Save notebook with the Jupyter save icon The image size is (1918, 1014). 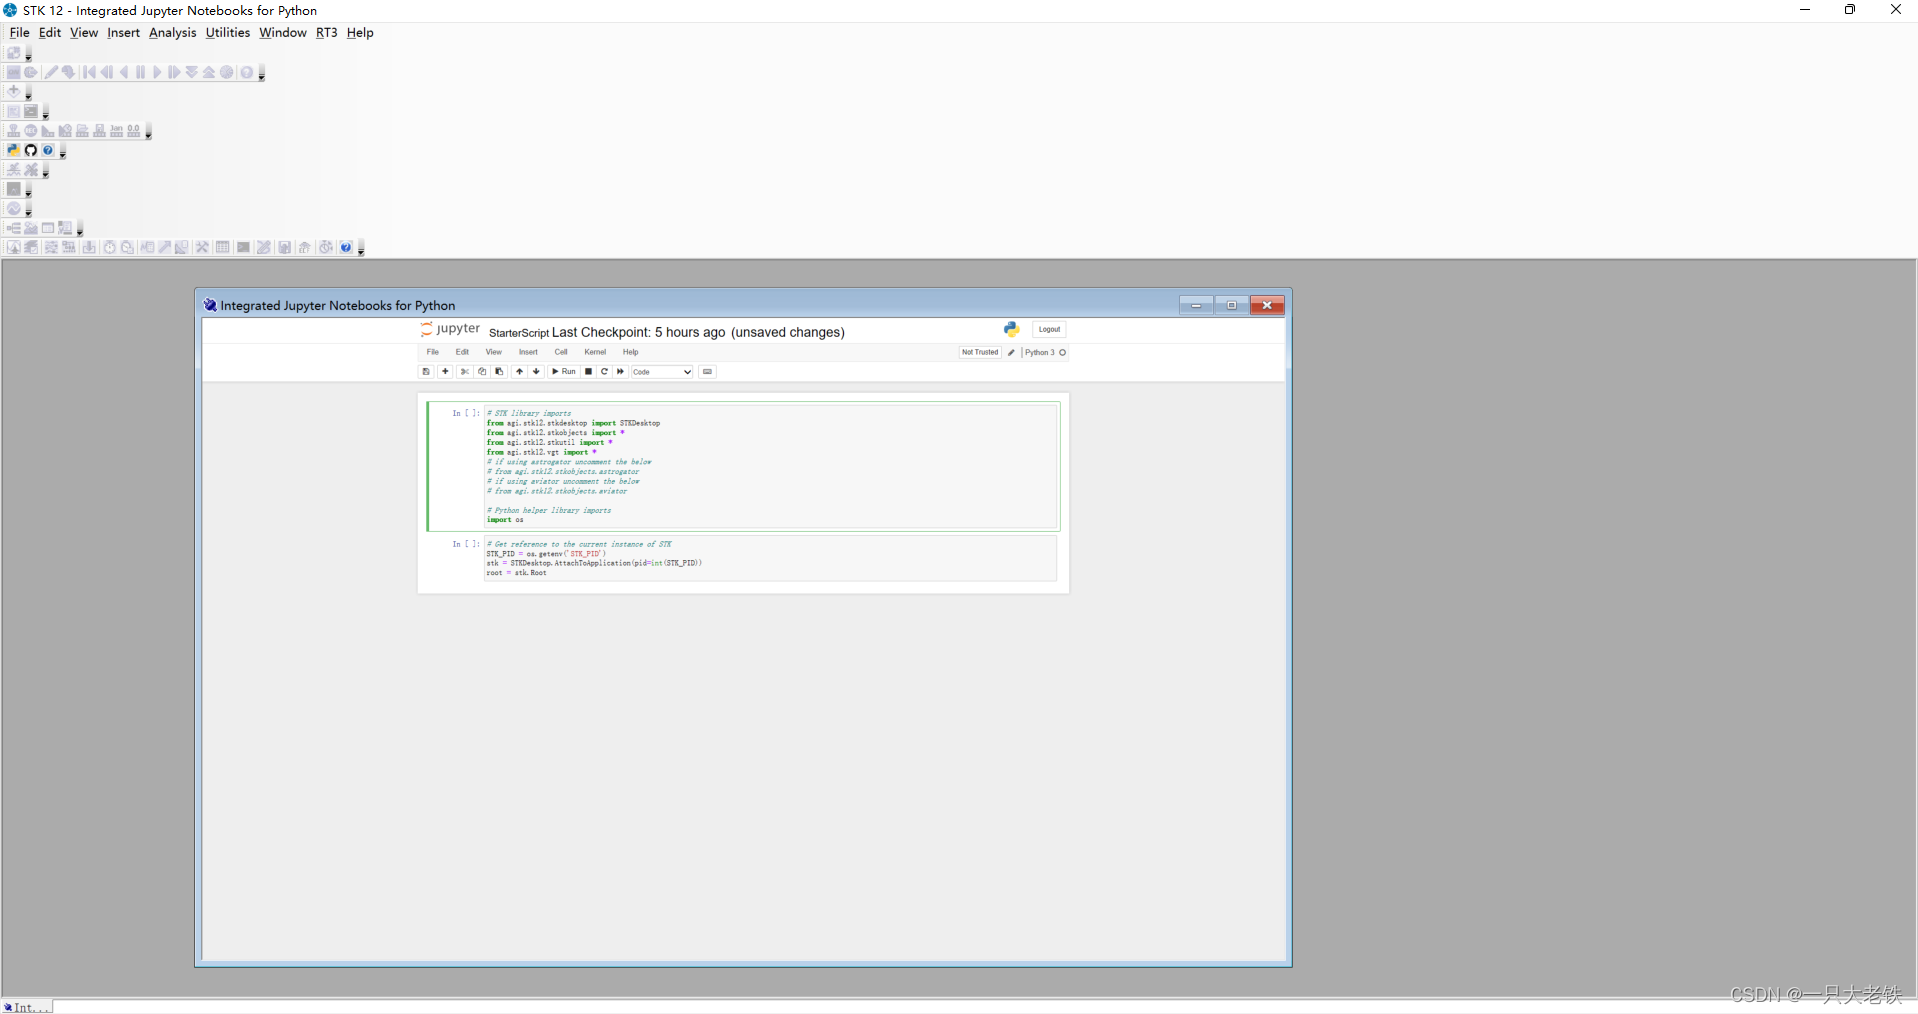pos(426,372)
